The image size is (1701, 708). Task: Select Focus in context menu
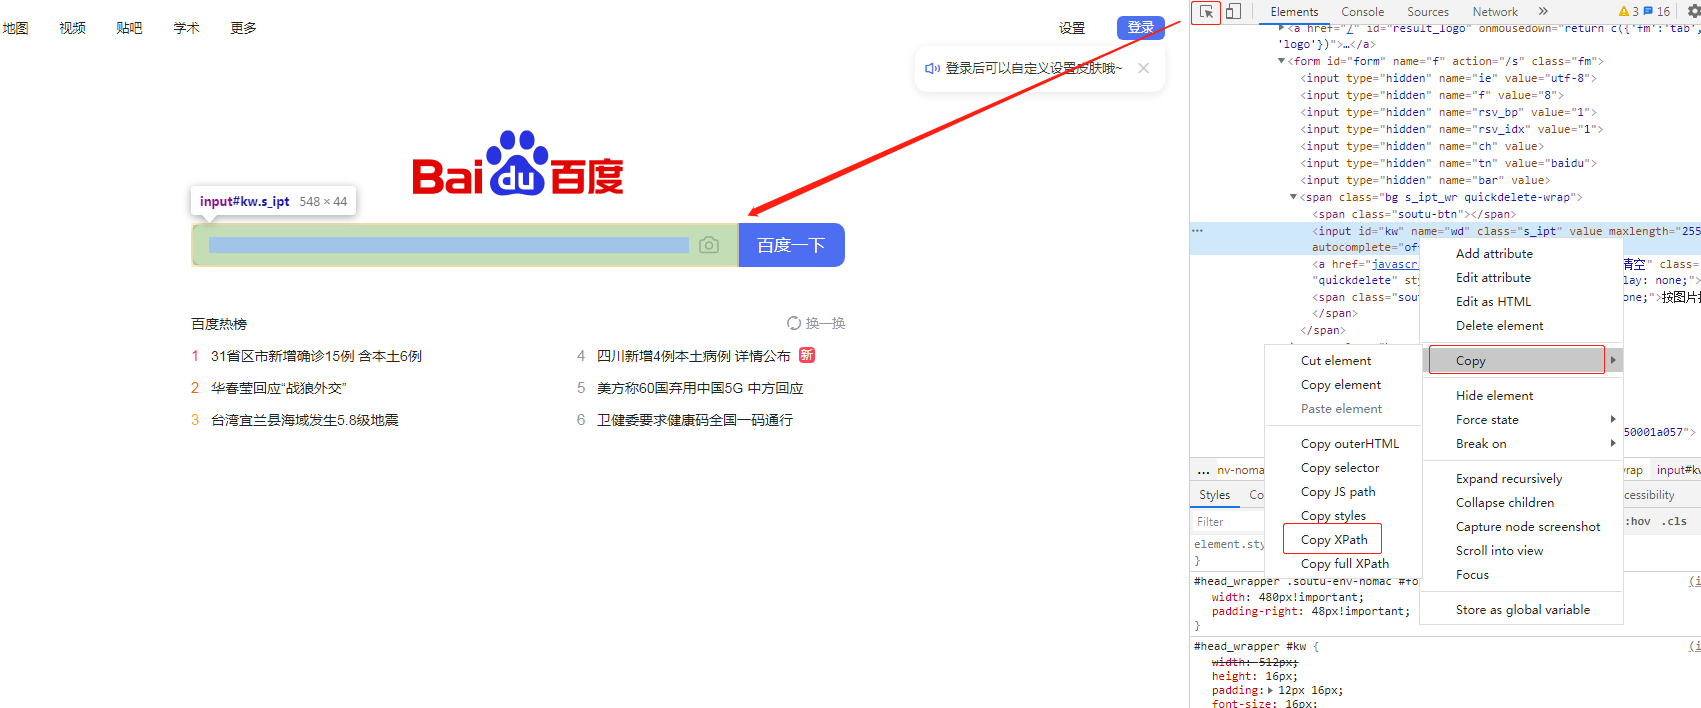point(1472,575)
